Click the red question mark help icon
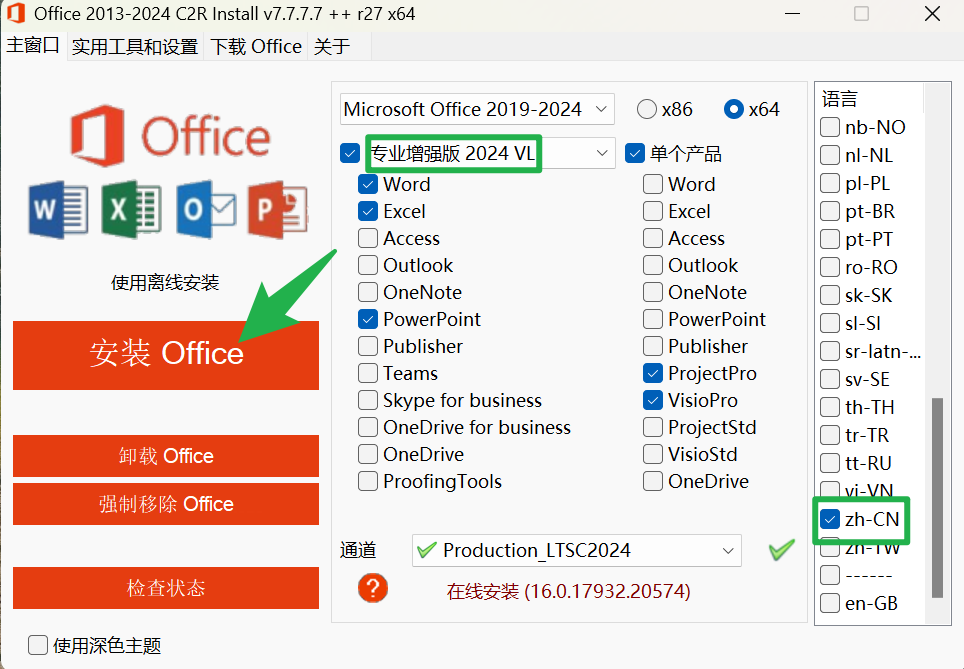This screenshot has height=669, width=964. 372,588
